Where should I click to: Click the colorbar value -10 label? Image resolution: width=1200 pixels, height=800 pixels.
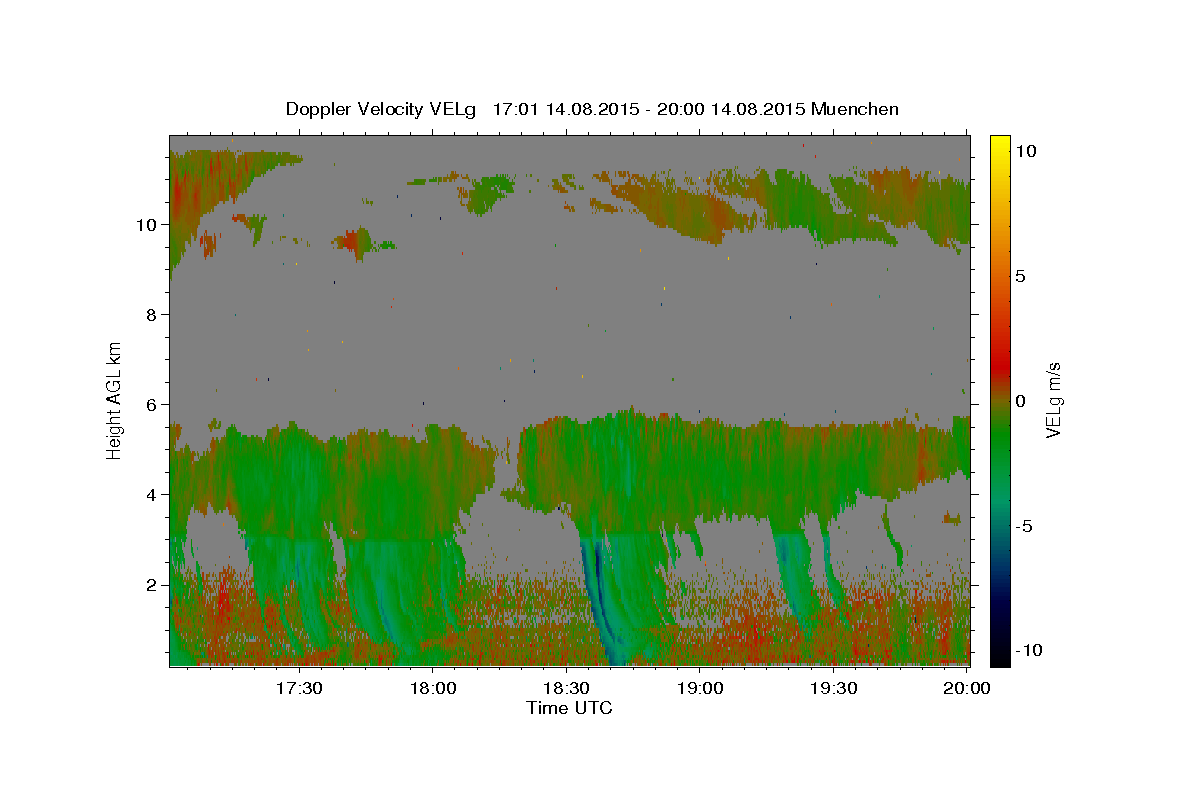pyautogui.click(x=1028, y=651)
